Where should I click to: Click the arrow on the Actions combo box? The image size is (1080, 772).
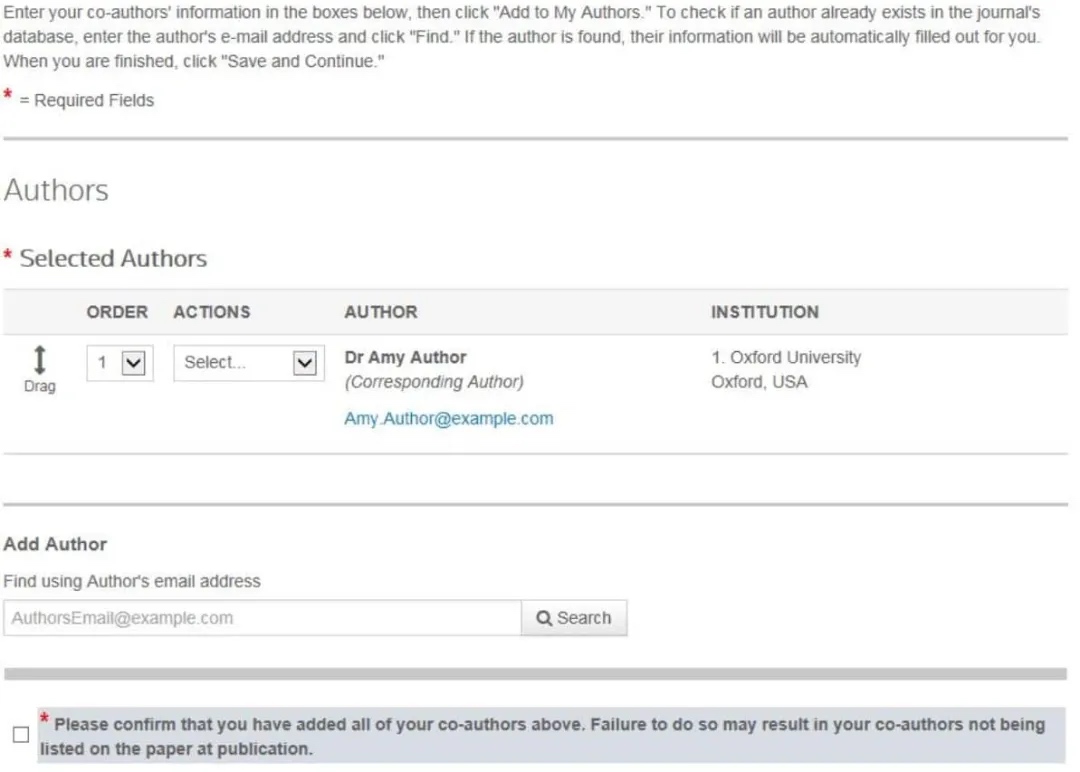(304, 363)
